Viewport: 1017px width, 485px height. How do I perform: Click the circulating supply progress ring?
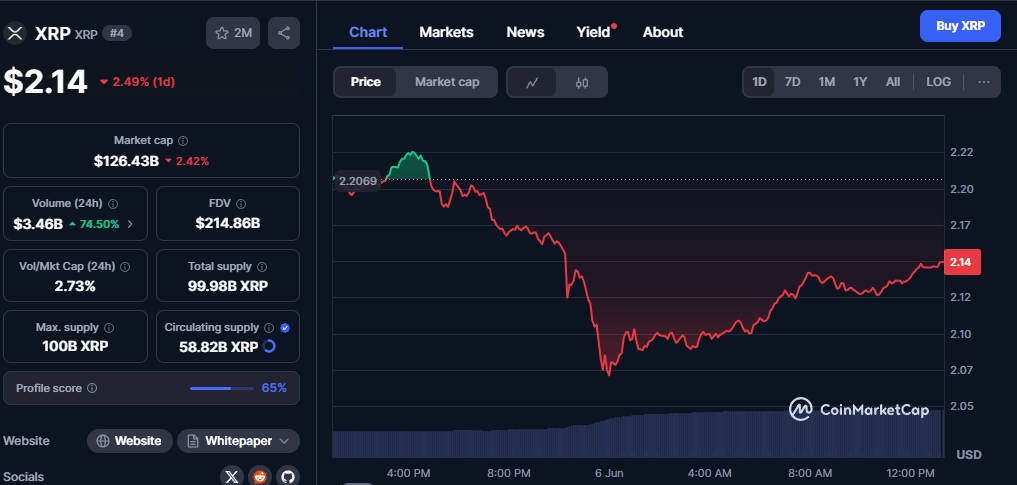click(x=270, y=346)
